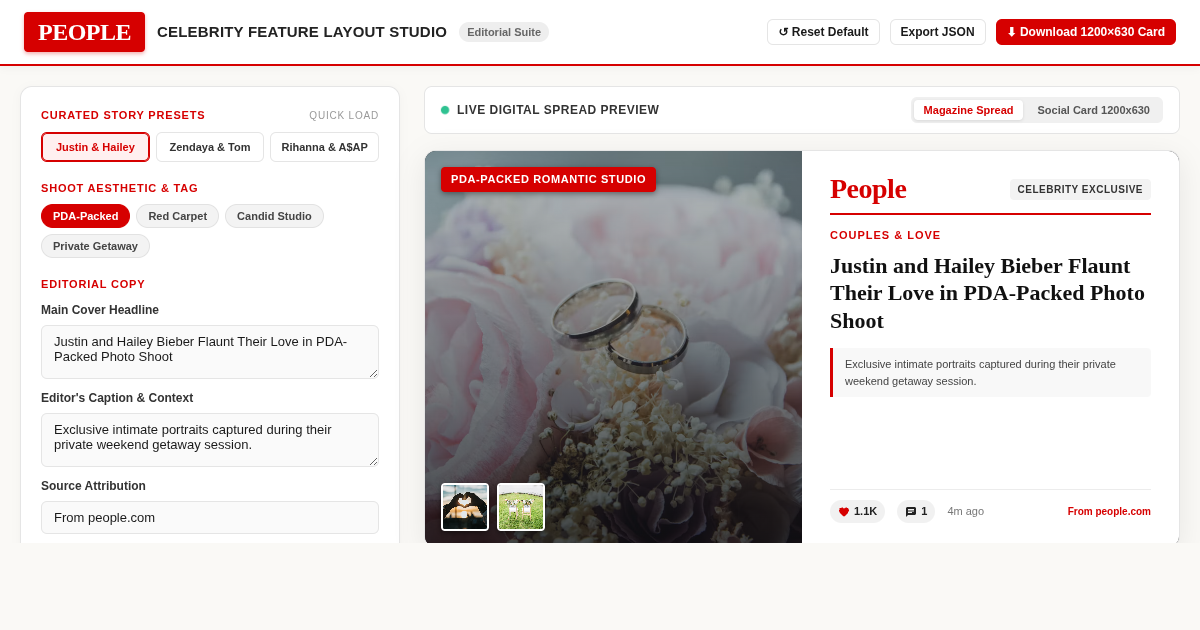Select the heart-hands photo thumbnail
This screenshot has height=630, width=1200.
(x=465, y=507)
